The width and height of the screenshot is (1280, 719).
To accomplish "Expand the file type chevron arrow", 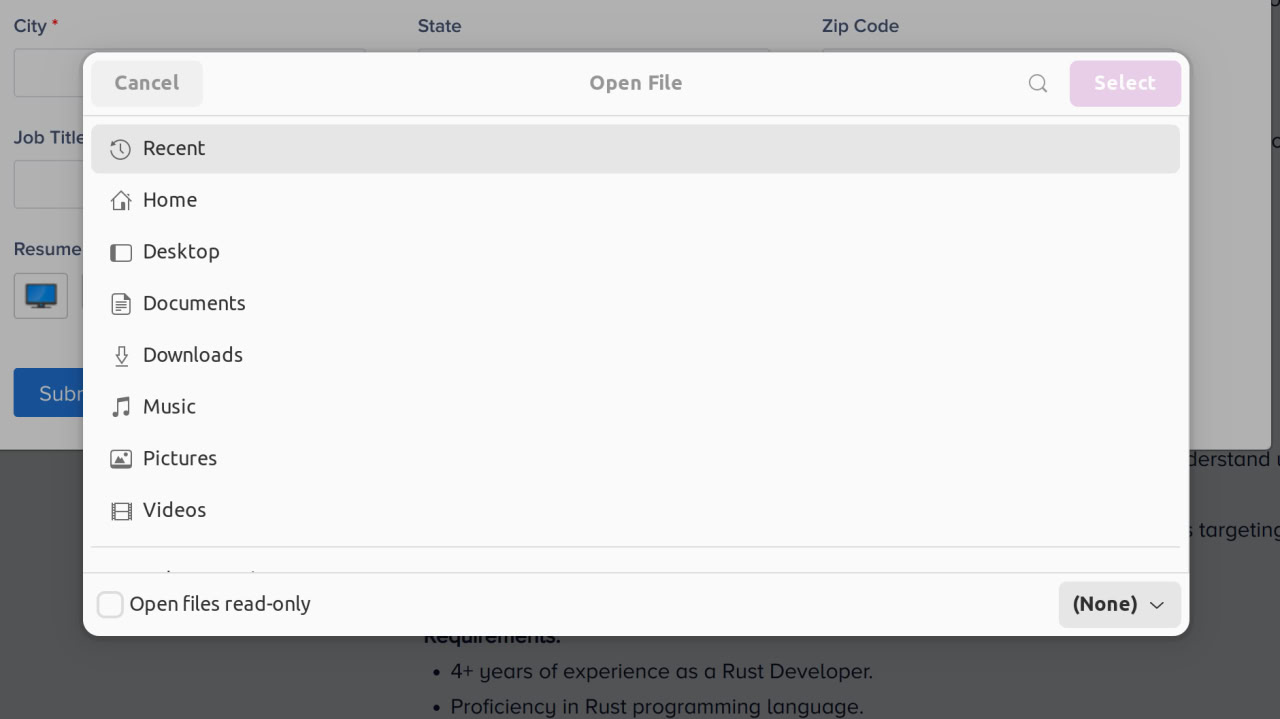I will click(x=1157, y=605).
